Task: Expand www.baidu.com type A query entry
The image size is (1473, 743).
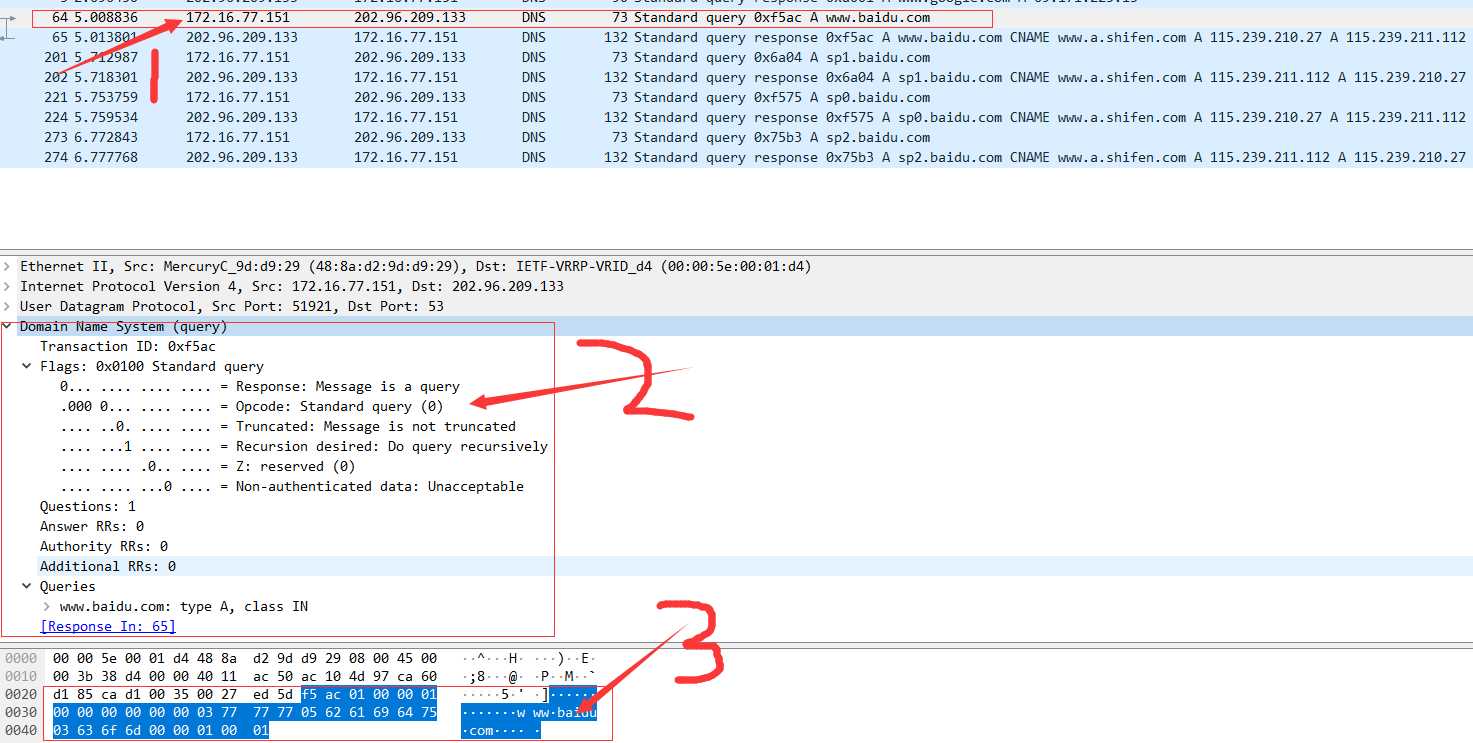Action: 47,606
